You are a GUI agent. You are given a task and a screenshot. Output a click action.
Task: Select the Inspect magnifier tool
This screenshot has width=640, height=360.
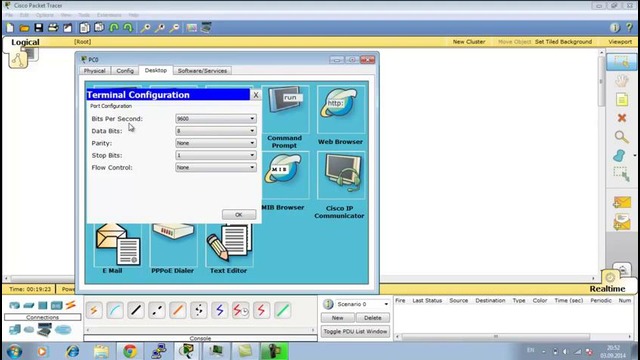[x=621, y=137]
